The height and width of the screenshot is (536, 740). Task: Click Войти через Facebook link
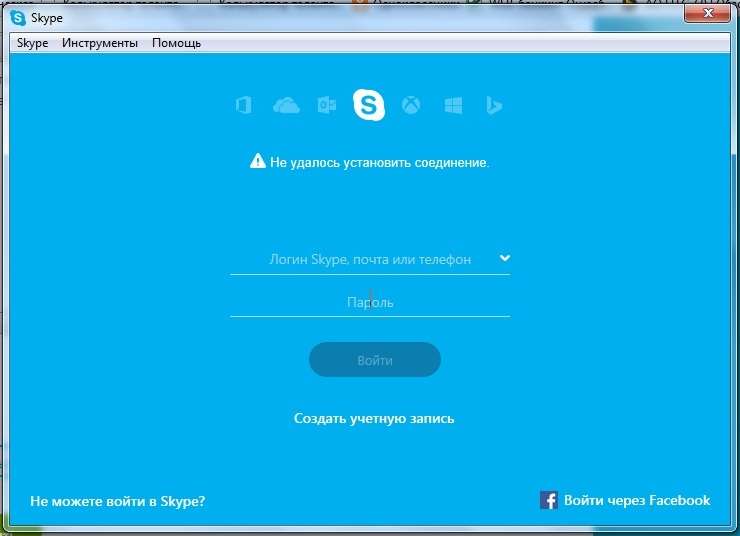(637, 500)
